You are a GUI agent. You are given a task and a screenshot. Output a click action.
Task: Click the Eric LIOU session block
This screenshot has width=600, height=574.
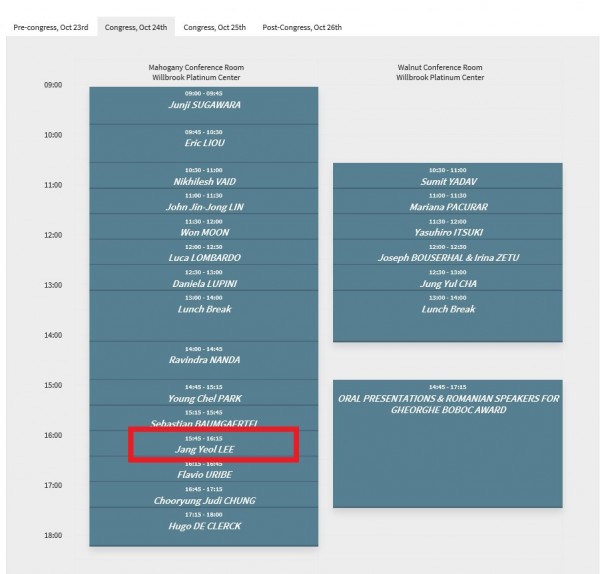[204, 142]
